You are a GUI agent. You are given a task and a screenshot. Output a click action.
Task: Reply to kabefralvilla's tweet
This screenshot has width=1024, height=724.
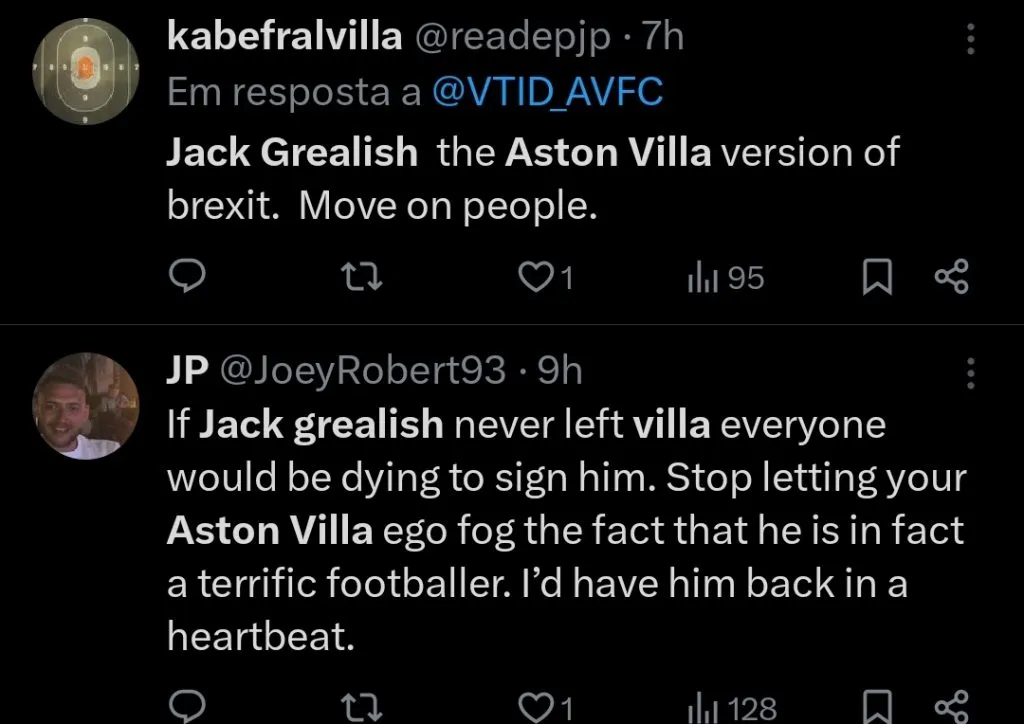186,277
